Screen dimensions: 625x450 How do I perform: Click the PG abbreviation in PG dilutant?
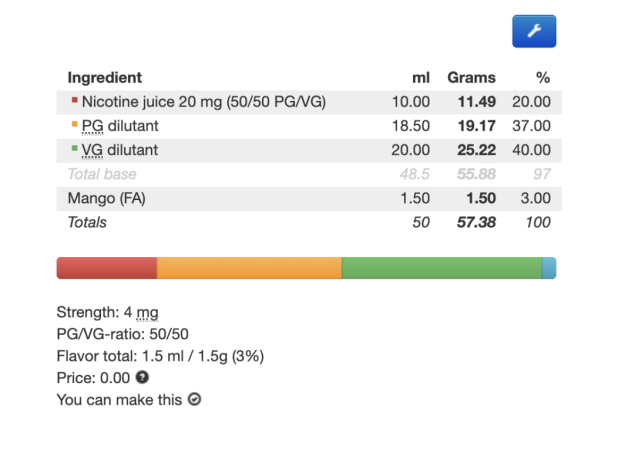point(92,126)
